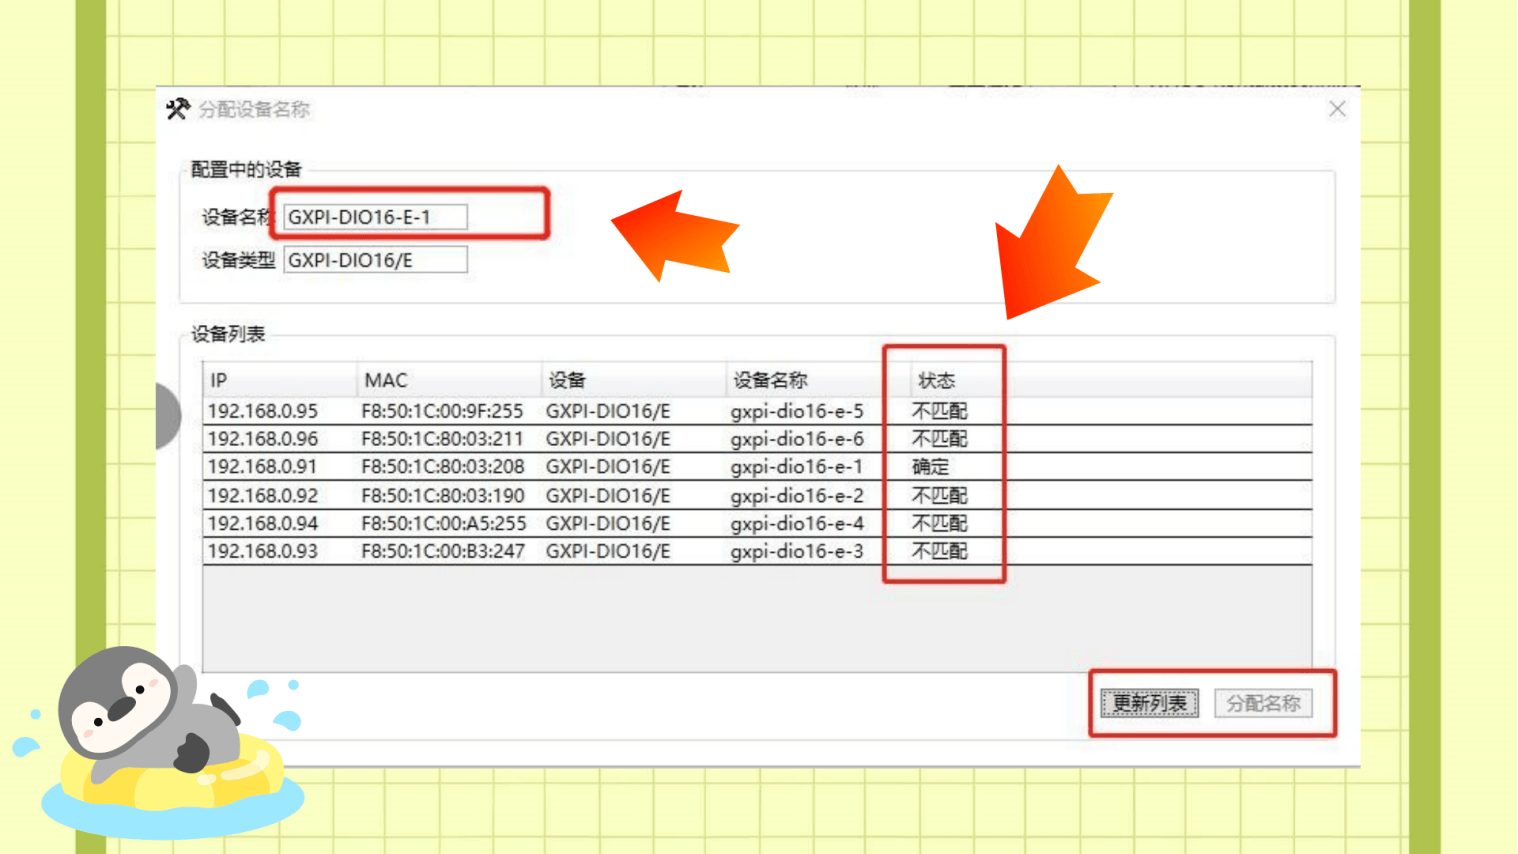The height and width of the screenshot is (854, 1518).
Task: Click the IP column header
Action: 279,380
